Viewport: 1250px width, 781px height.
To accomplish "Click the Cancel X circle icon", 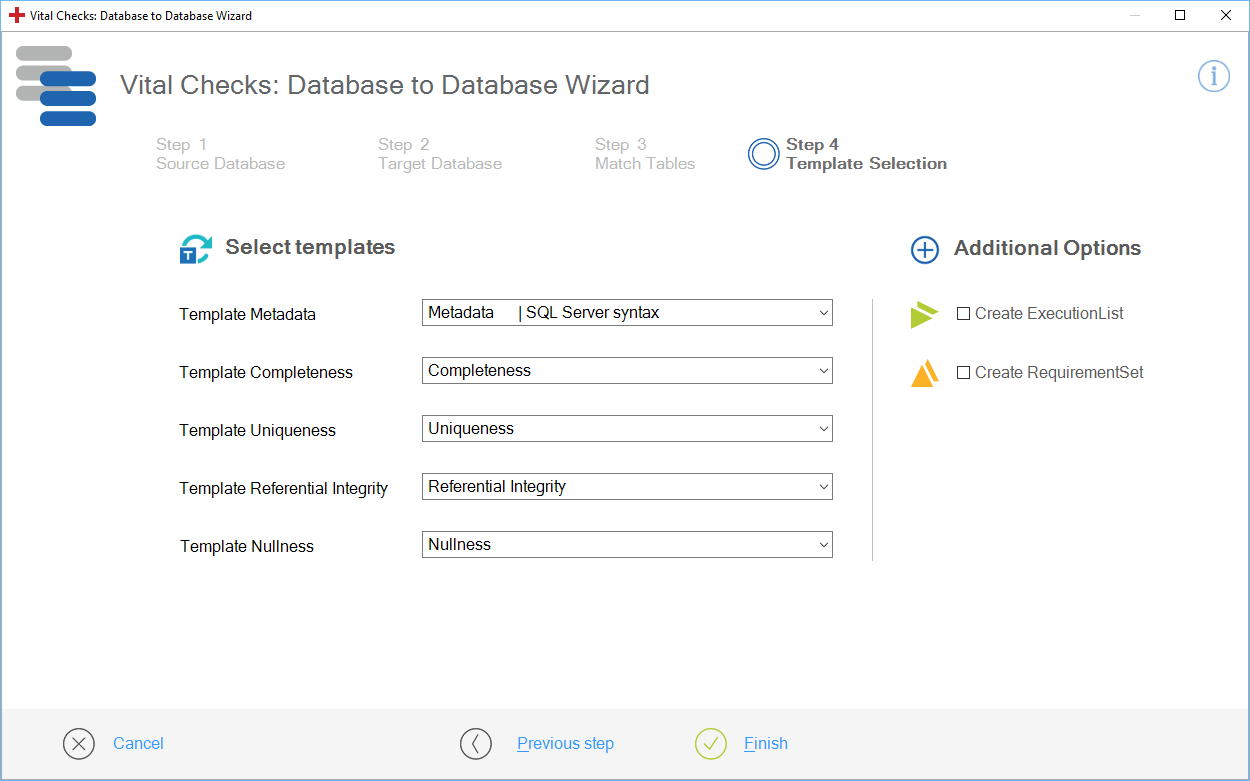I will [78, 744].
